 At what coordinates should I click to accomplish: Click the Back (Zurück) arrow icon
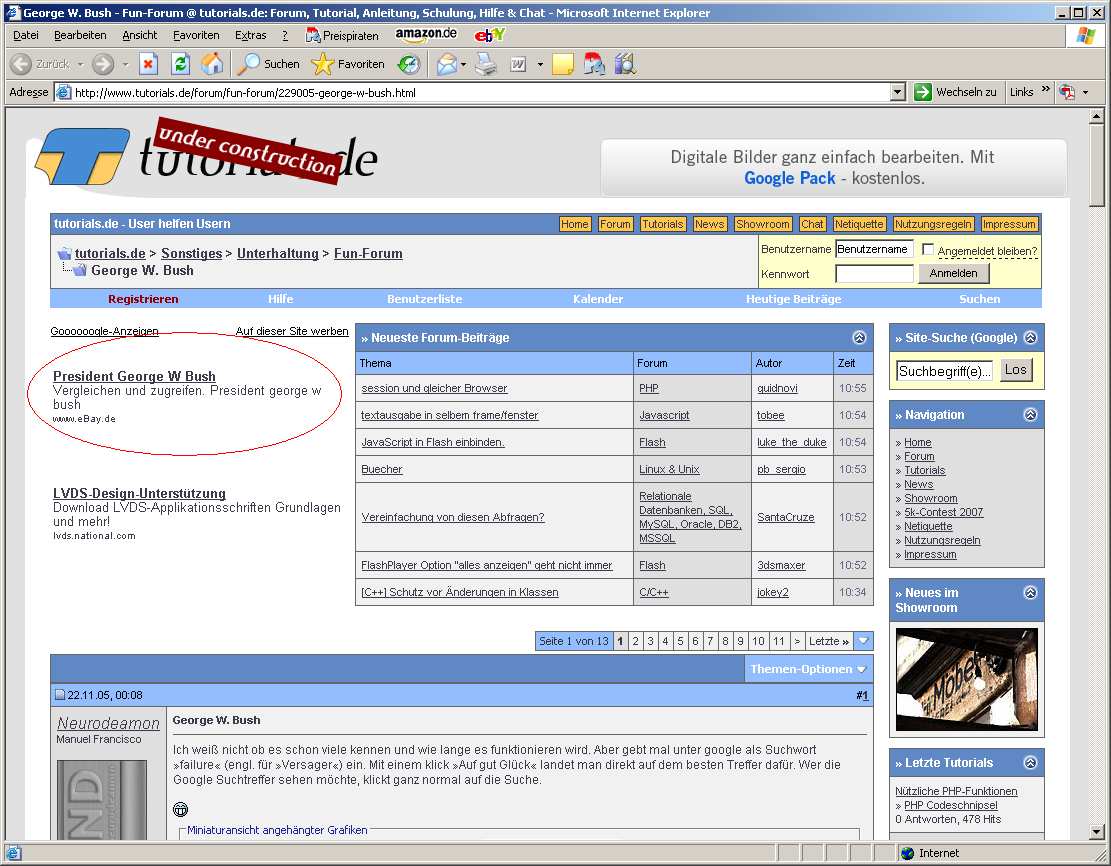(21, 64)
